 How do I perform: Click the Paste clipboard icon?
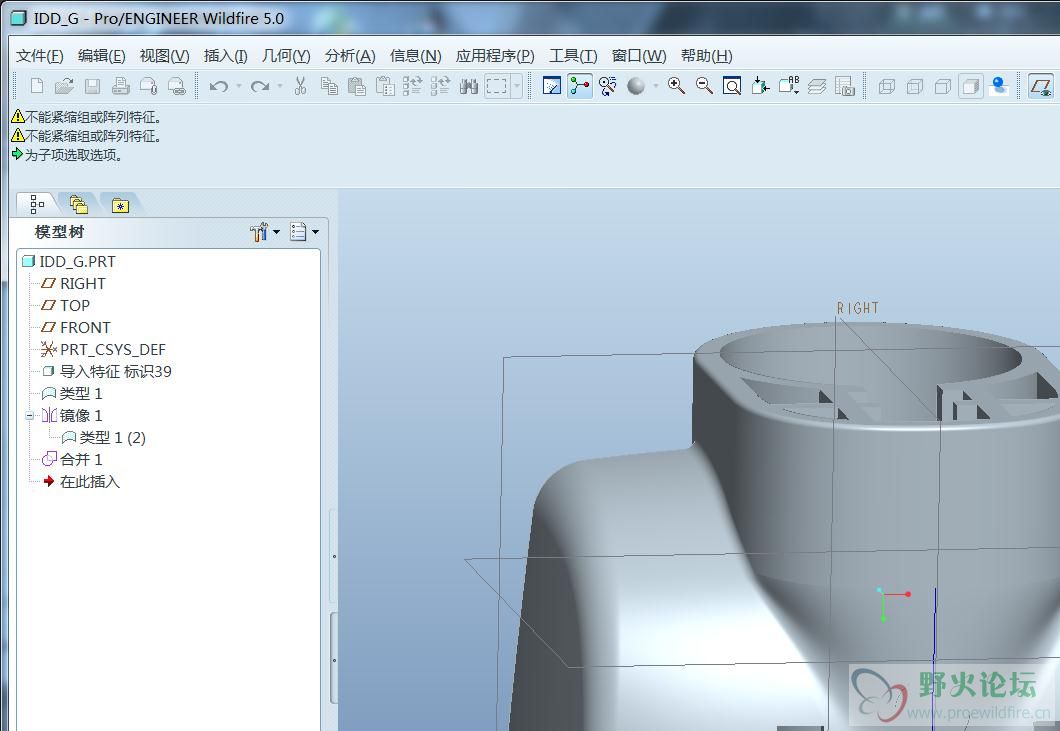point(357,86)
